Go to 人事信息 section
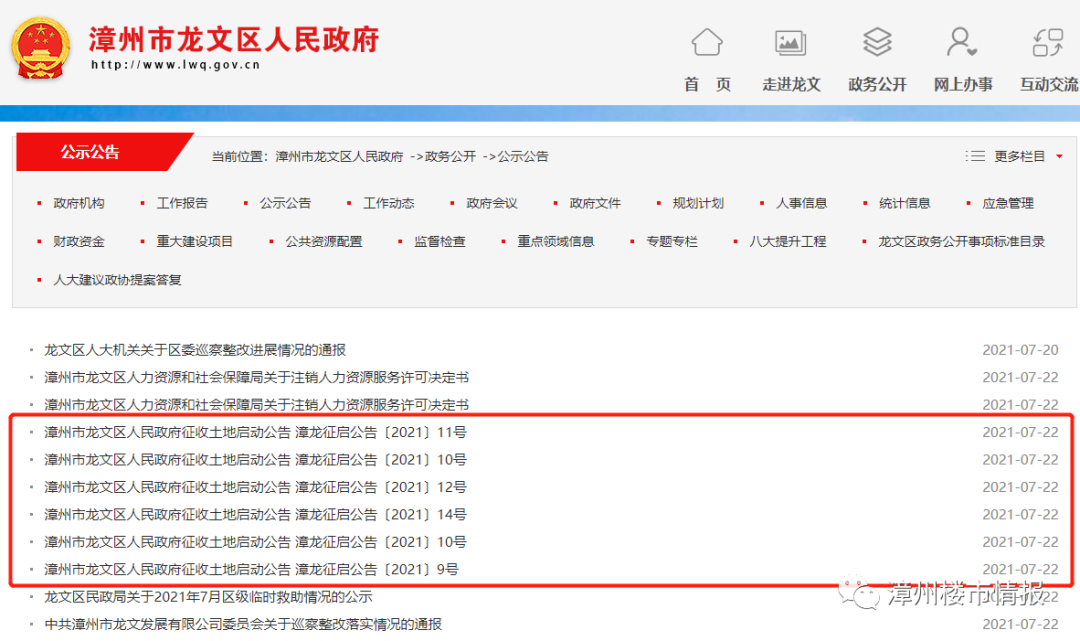Screen dimensions: 1080x641 (801, 203)
